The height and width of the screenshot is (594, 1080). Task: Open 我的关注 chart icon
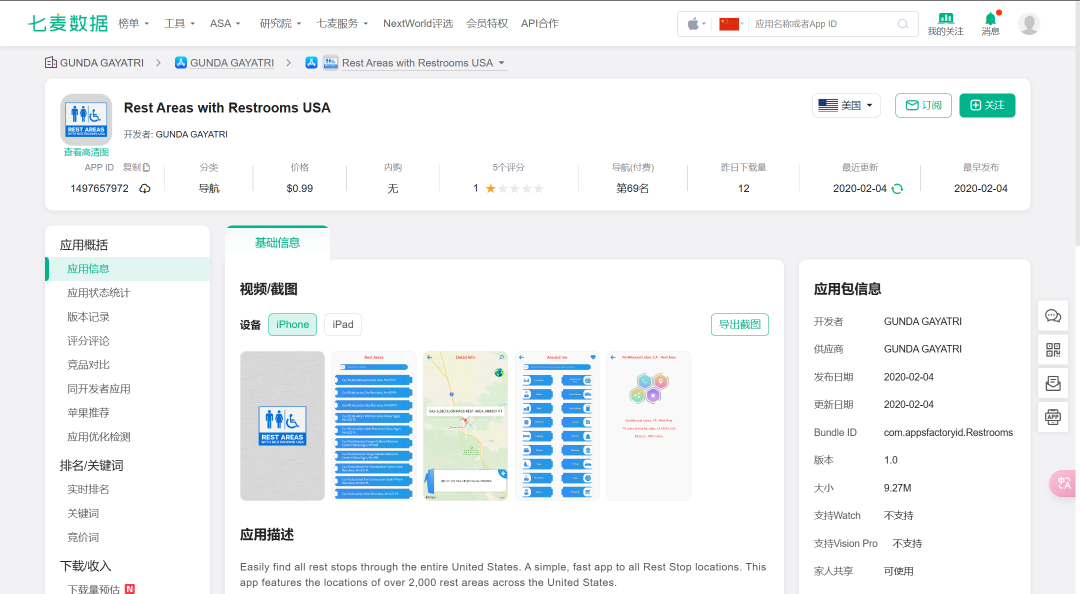[946, 19]
